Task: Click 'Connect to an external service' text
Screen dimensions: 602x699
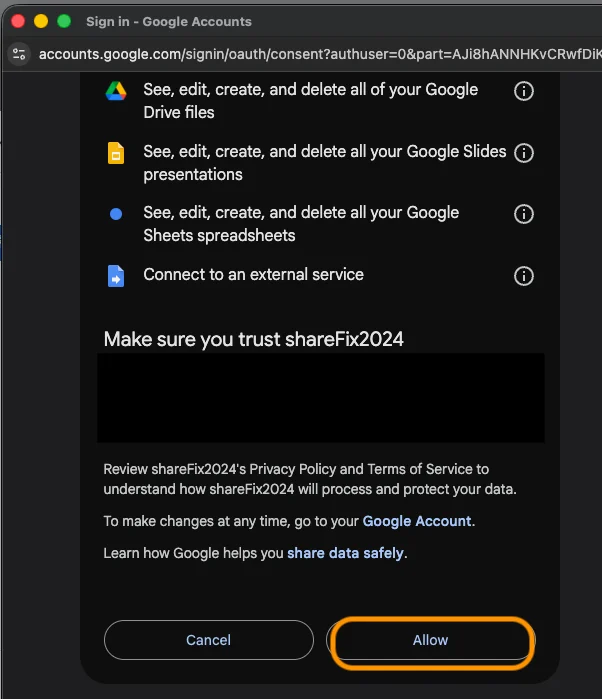Action: click(253, 274)
